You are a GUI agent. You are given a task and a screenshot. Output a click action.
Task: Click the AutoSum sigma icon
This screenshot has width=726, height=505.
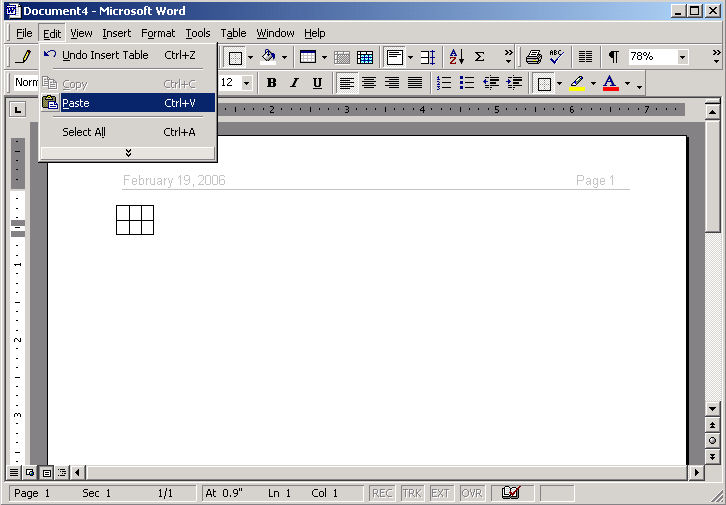pyautogui.click(x=480, y=57)
